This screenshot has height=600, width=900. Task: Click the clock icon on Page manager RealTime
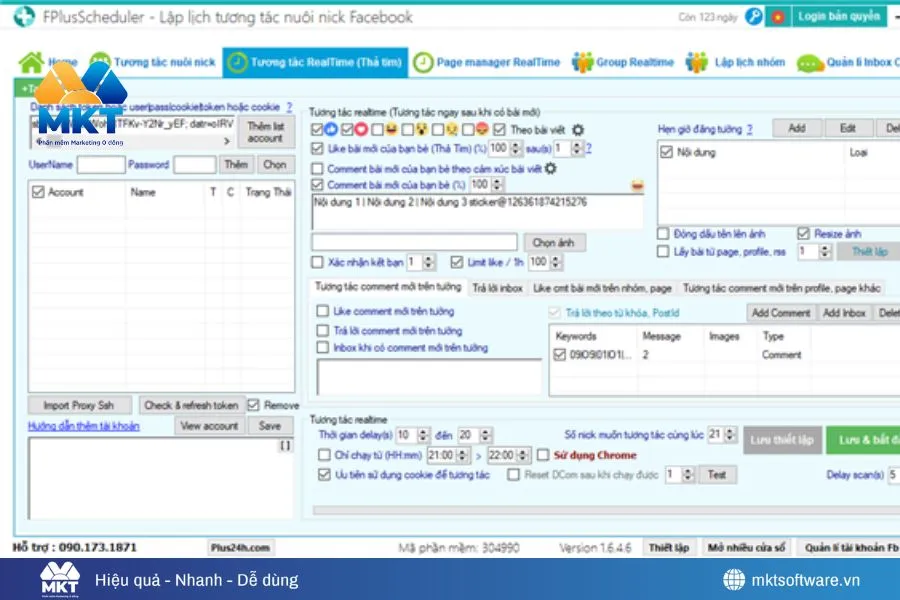tap(424, 62)
